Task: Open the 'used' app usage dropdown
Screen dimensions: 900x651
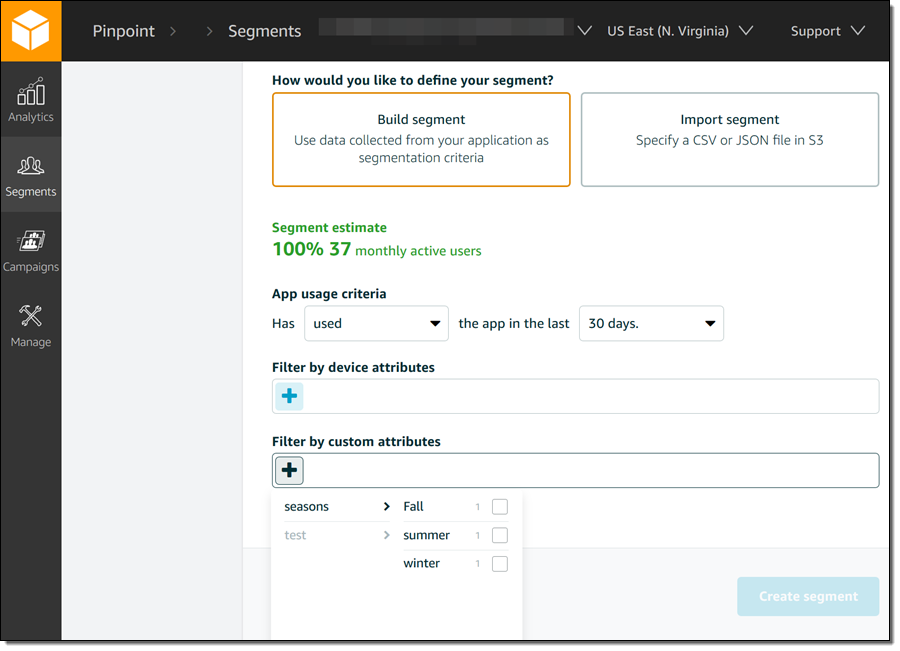Action: click(377, 324)
